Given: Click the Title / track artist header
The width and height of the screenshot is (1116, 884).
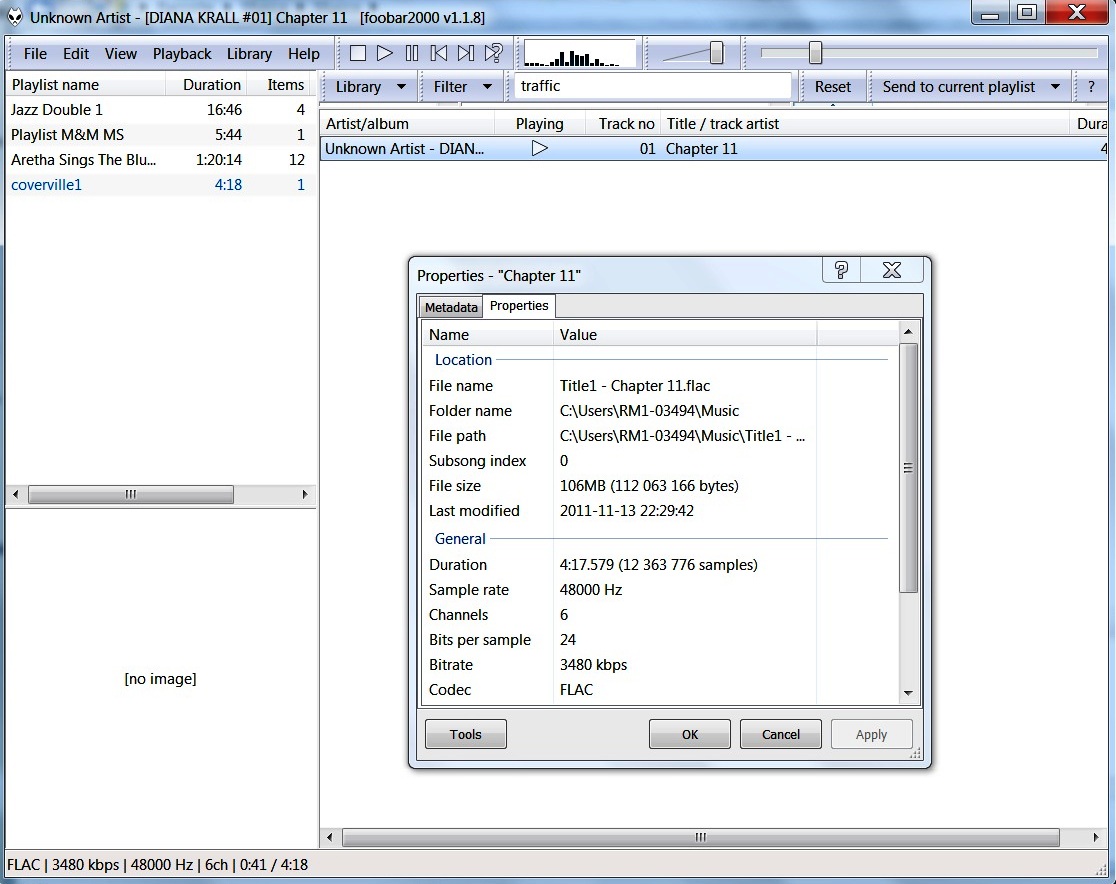Looking at the screenshot, I should click(865, 124).
